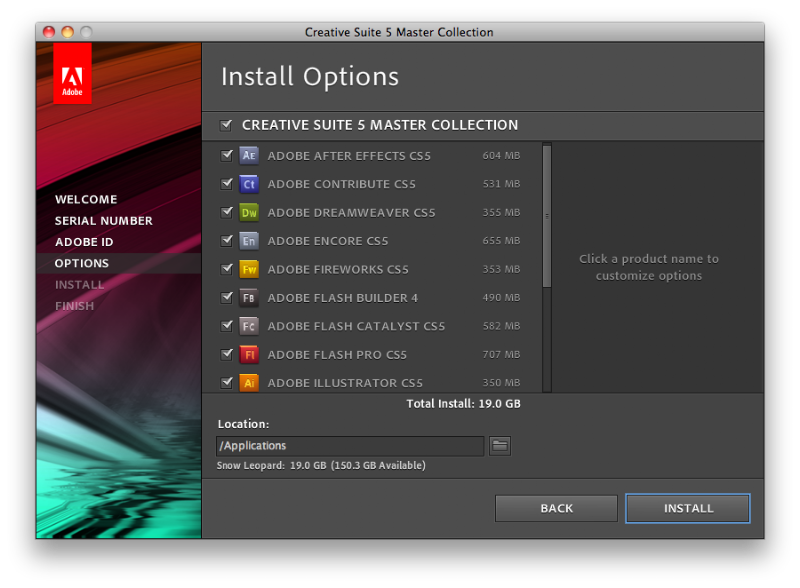Click the Flash Pro Fl icon
800x588 pixels.
[249, 354]
